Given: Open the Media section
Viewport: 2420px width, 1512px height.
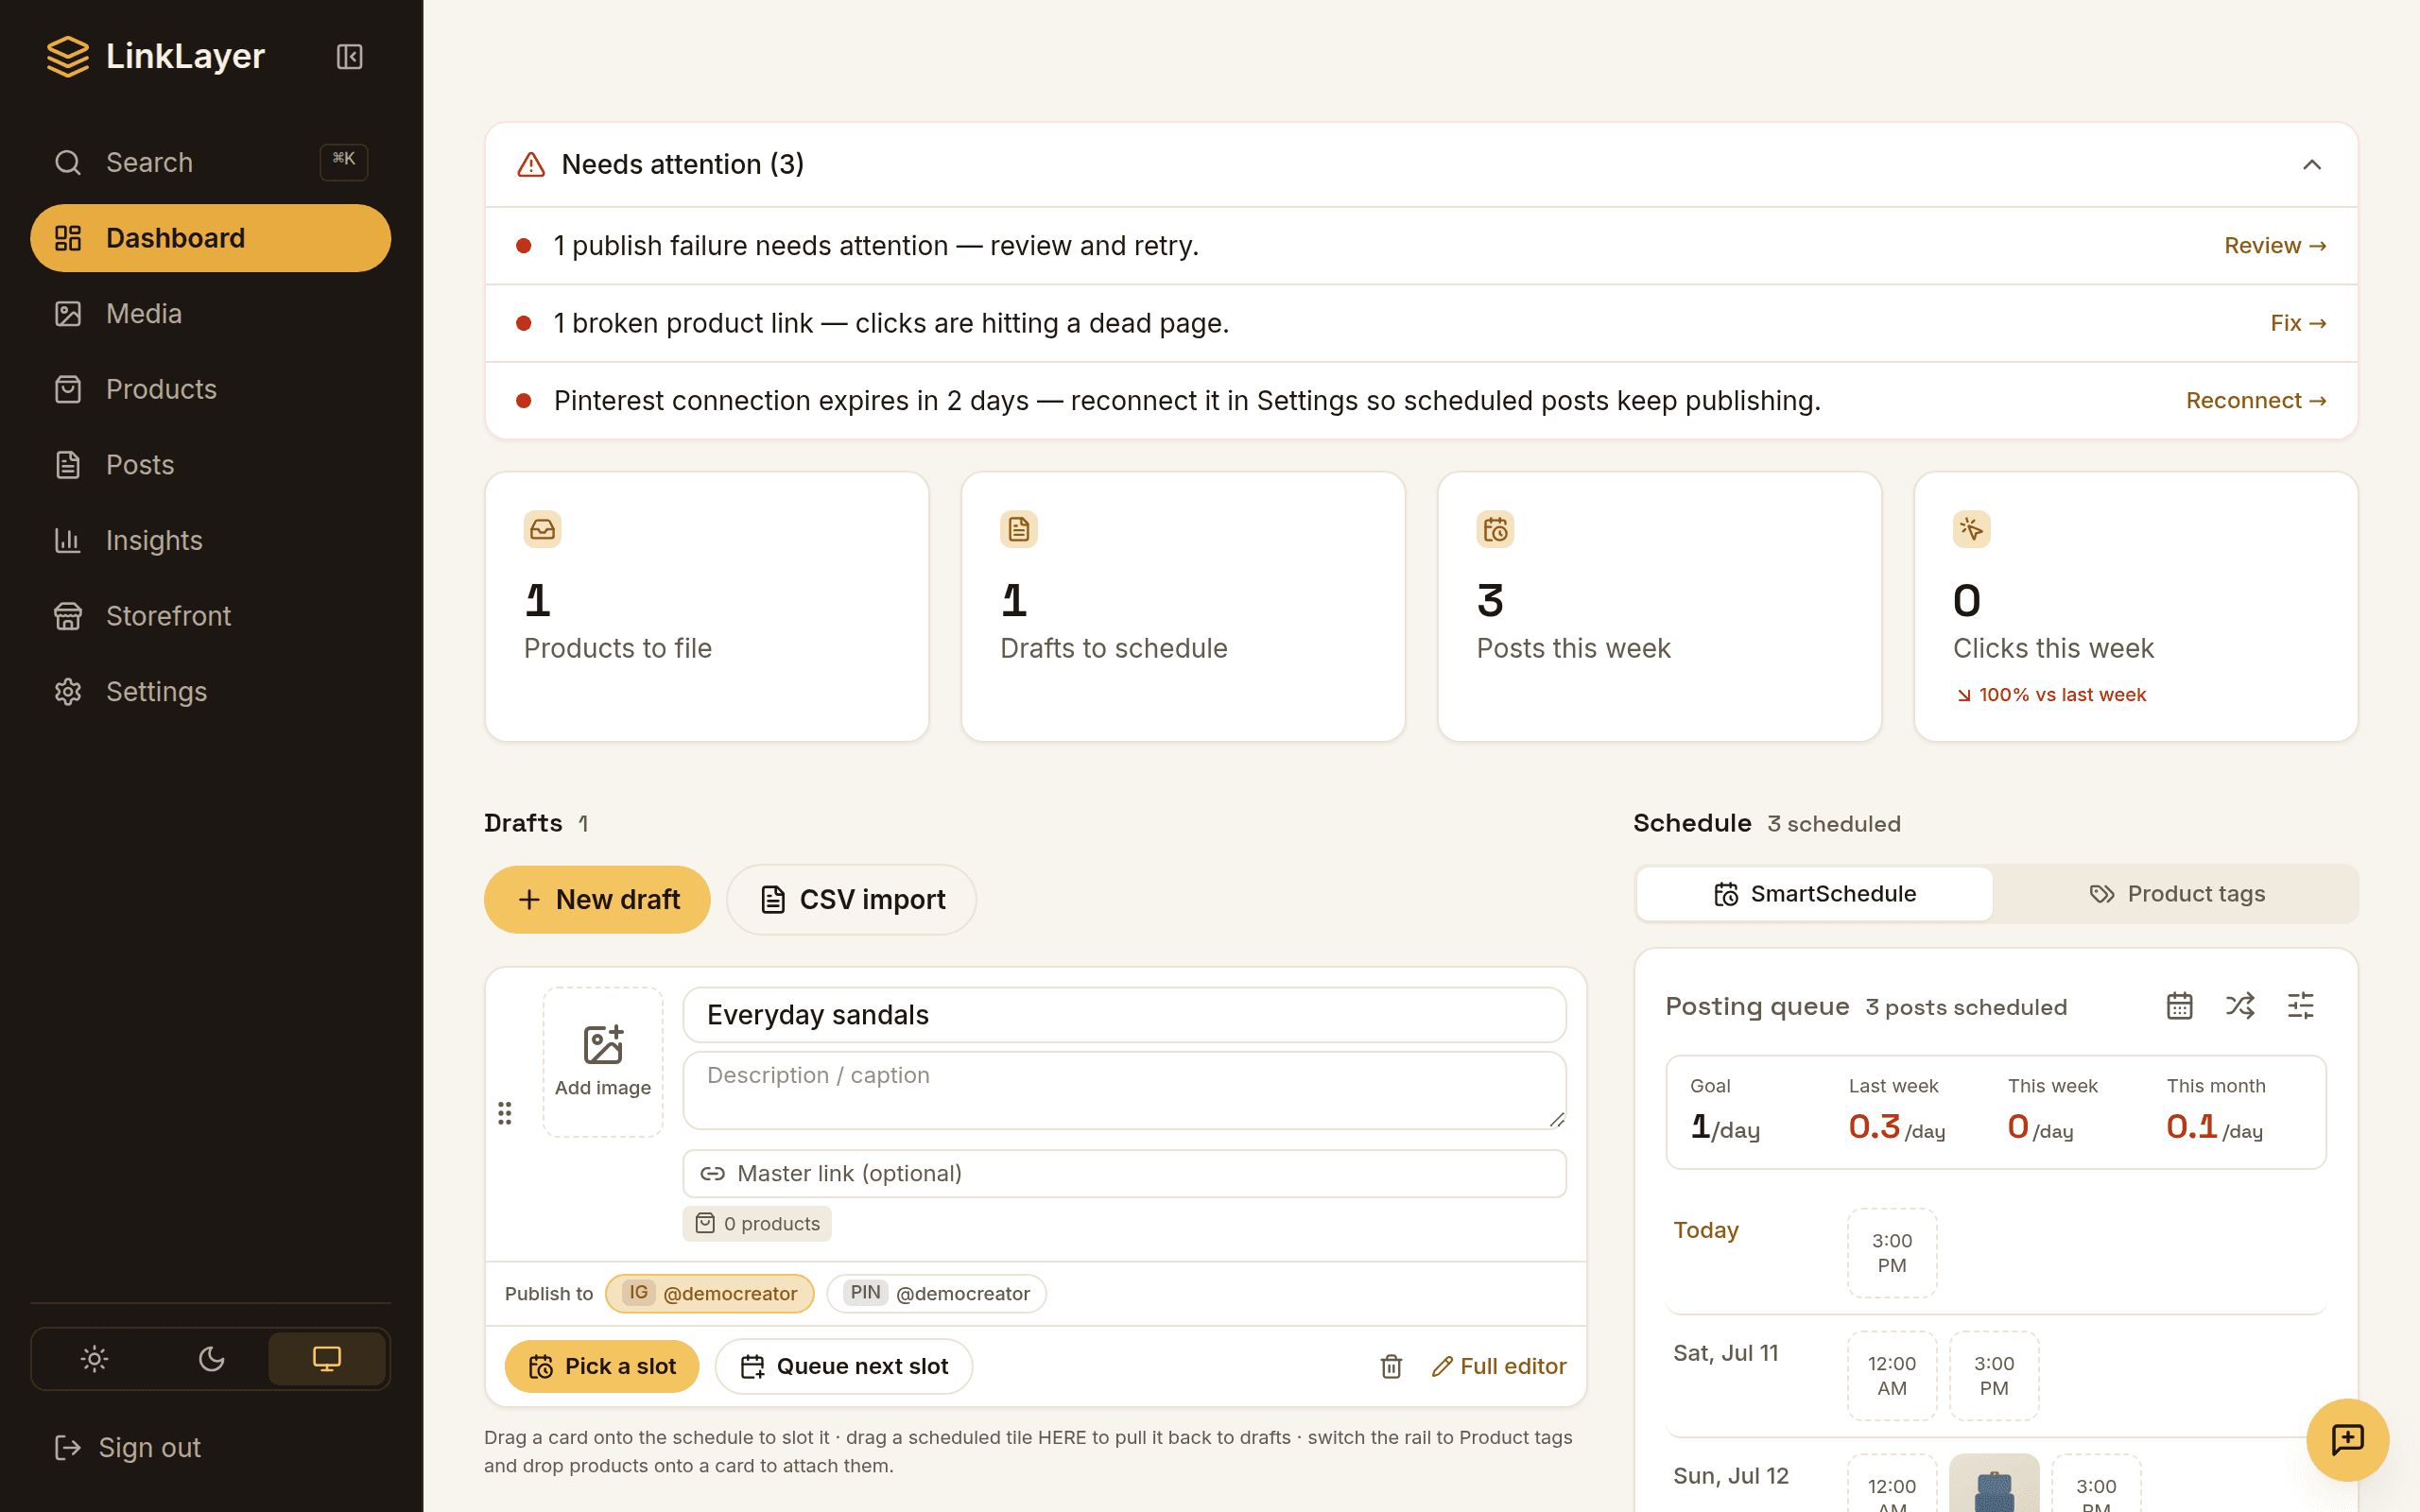Looking at the screenshot, I should tap(210, 314).
